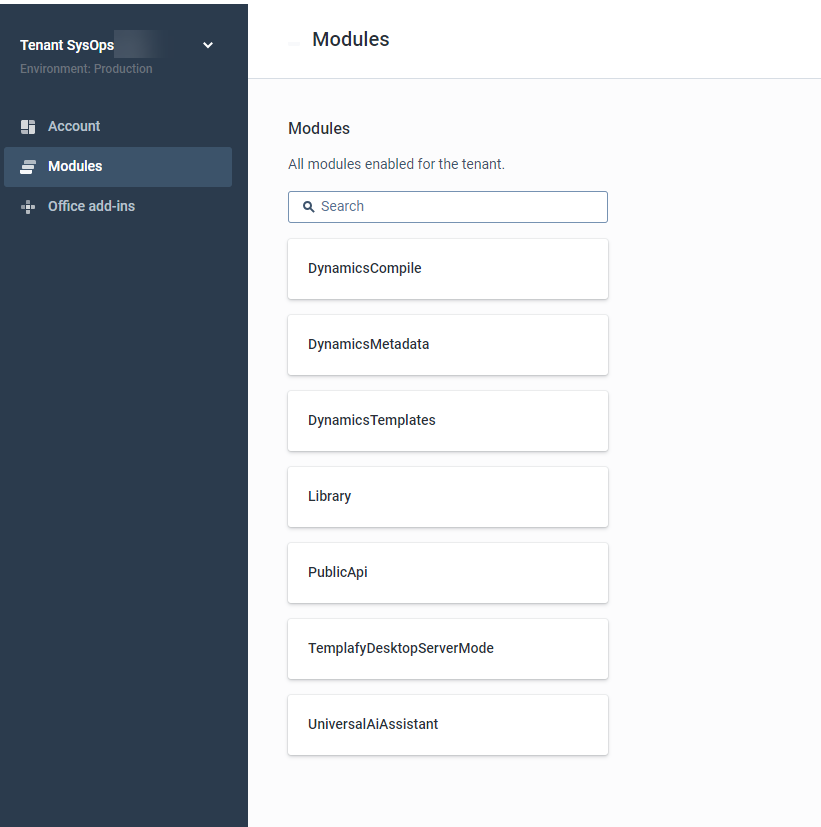Viewport: 821px width, 827px height.
Task: Click the Environment: Production label
Action: [x=86, y=69]
